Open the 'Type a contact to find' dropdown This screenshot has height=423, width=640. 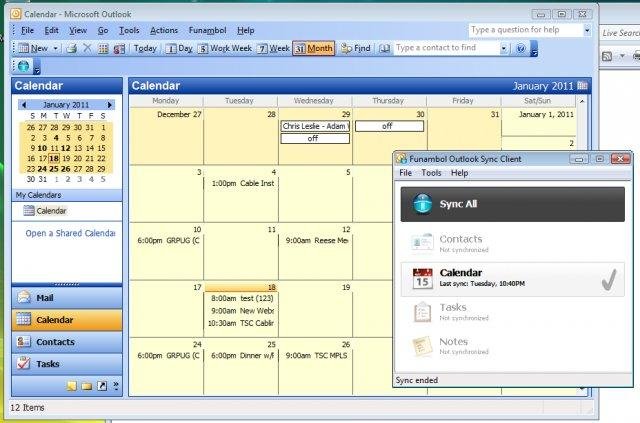(x=503, y=48)
